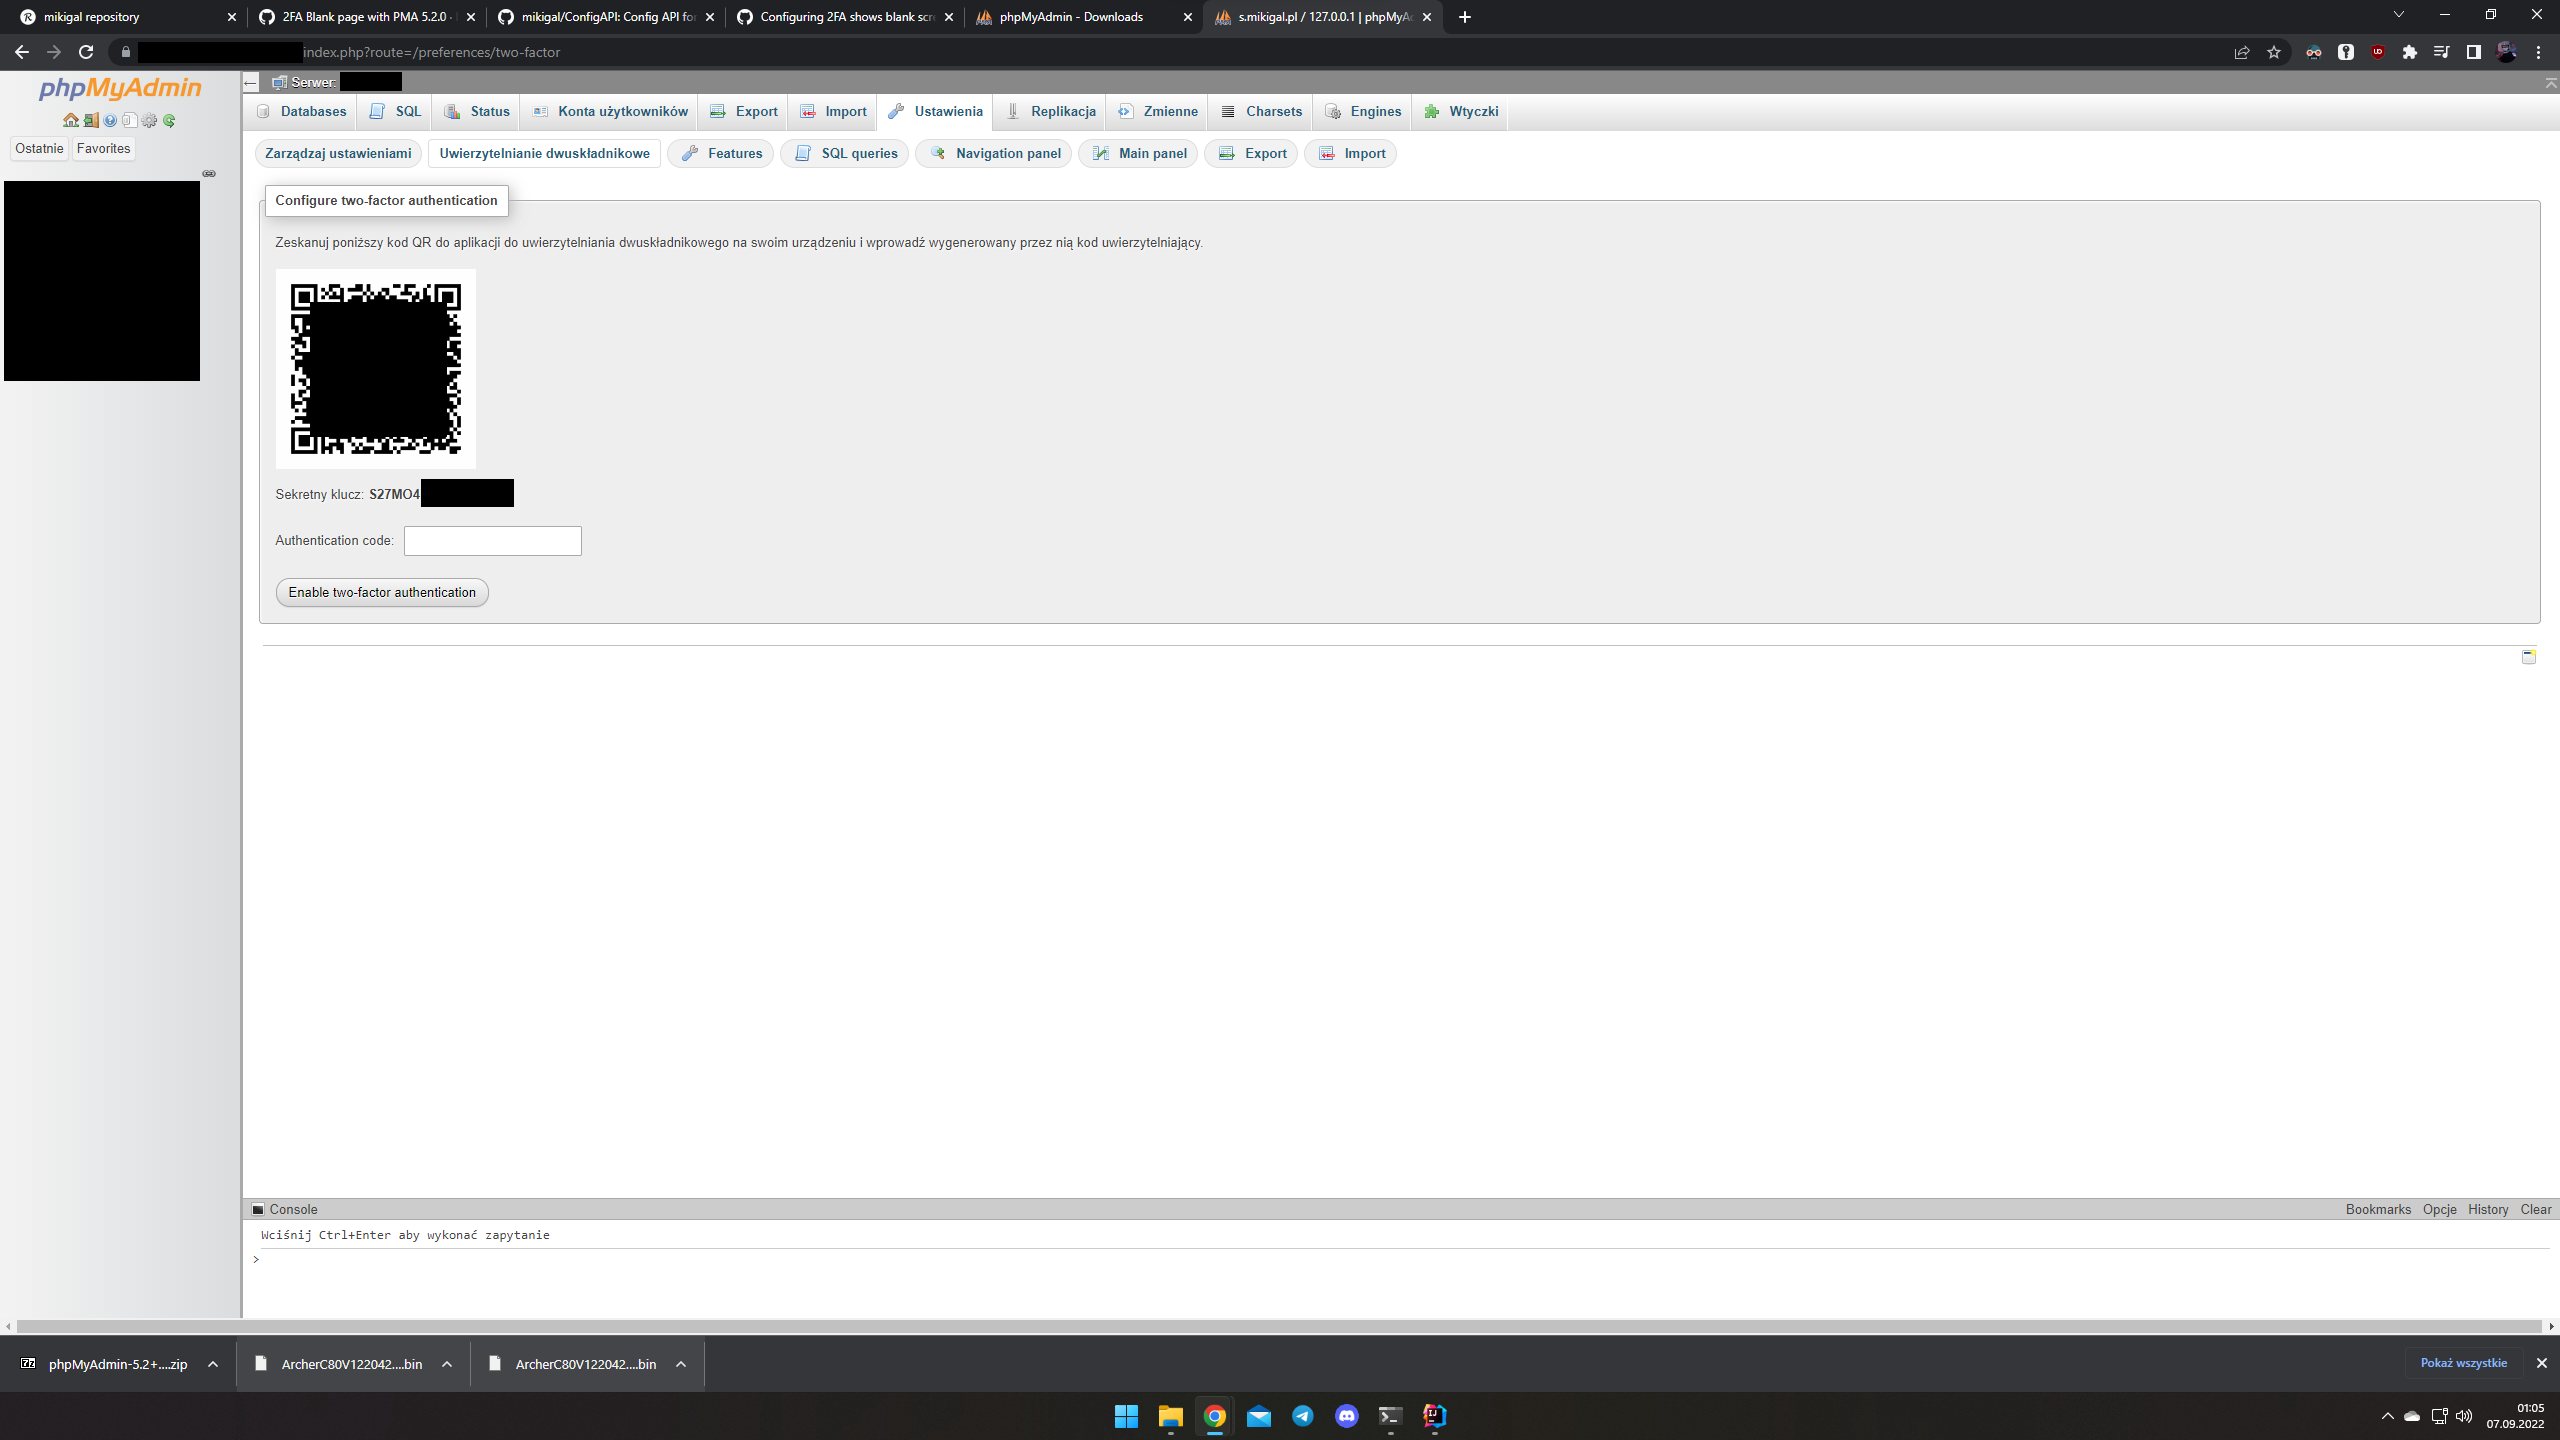
Task: Click the link chain icon below navigation panel
Action: tap(209, 173)
